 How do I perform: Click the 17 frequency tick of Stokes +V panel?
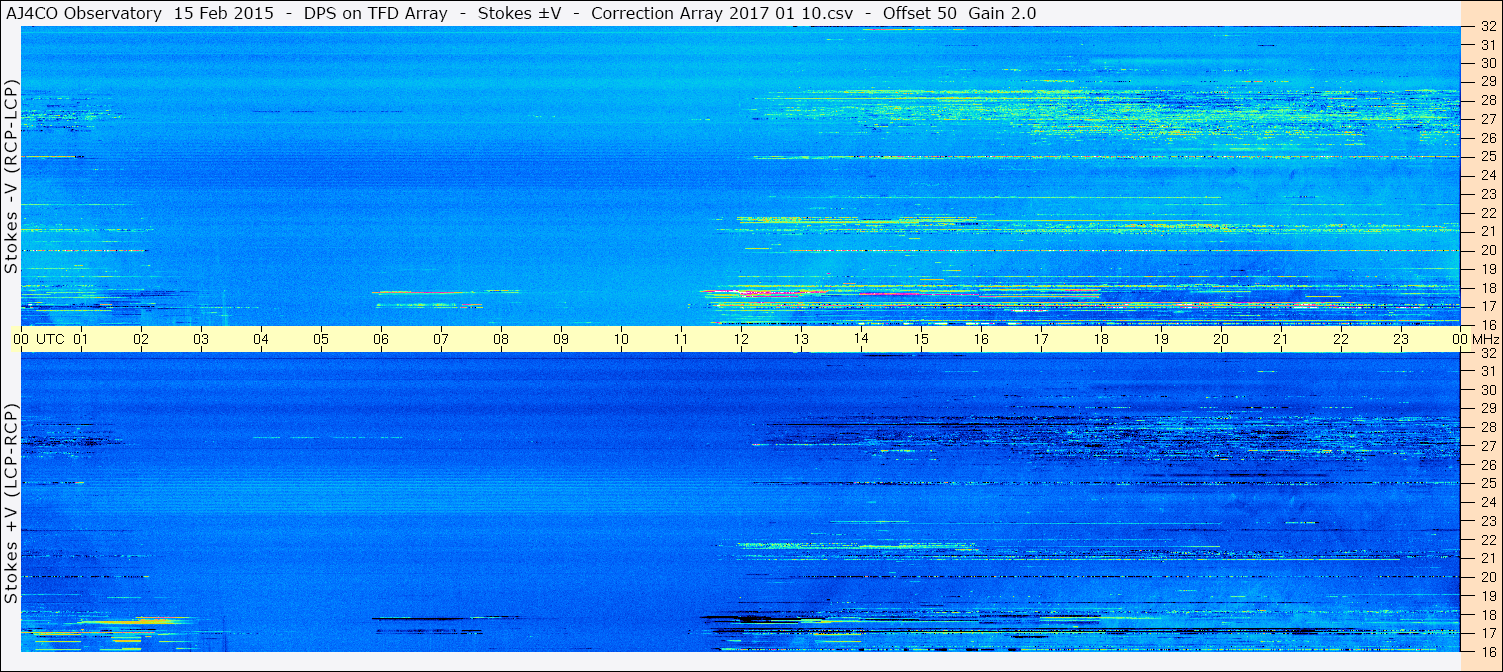pos(1488,633)
